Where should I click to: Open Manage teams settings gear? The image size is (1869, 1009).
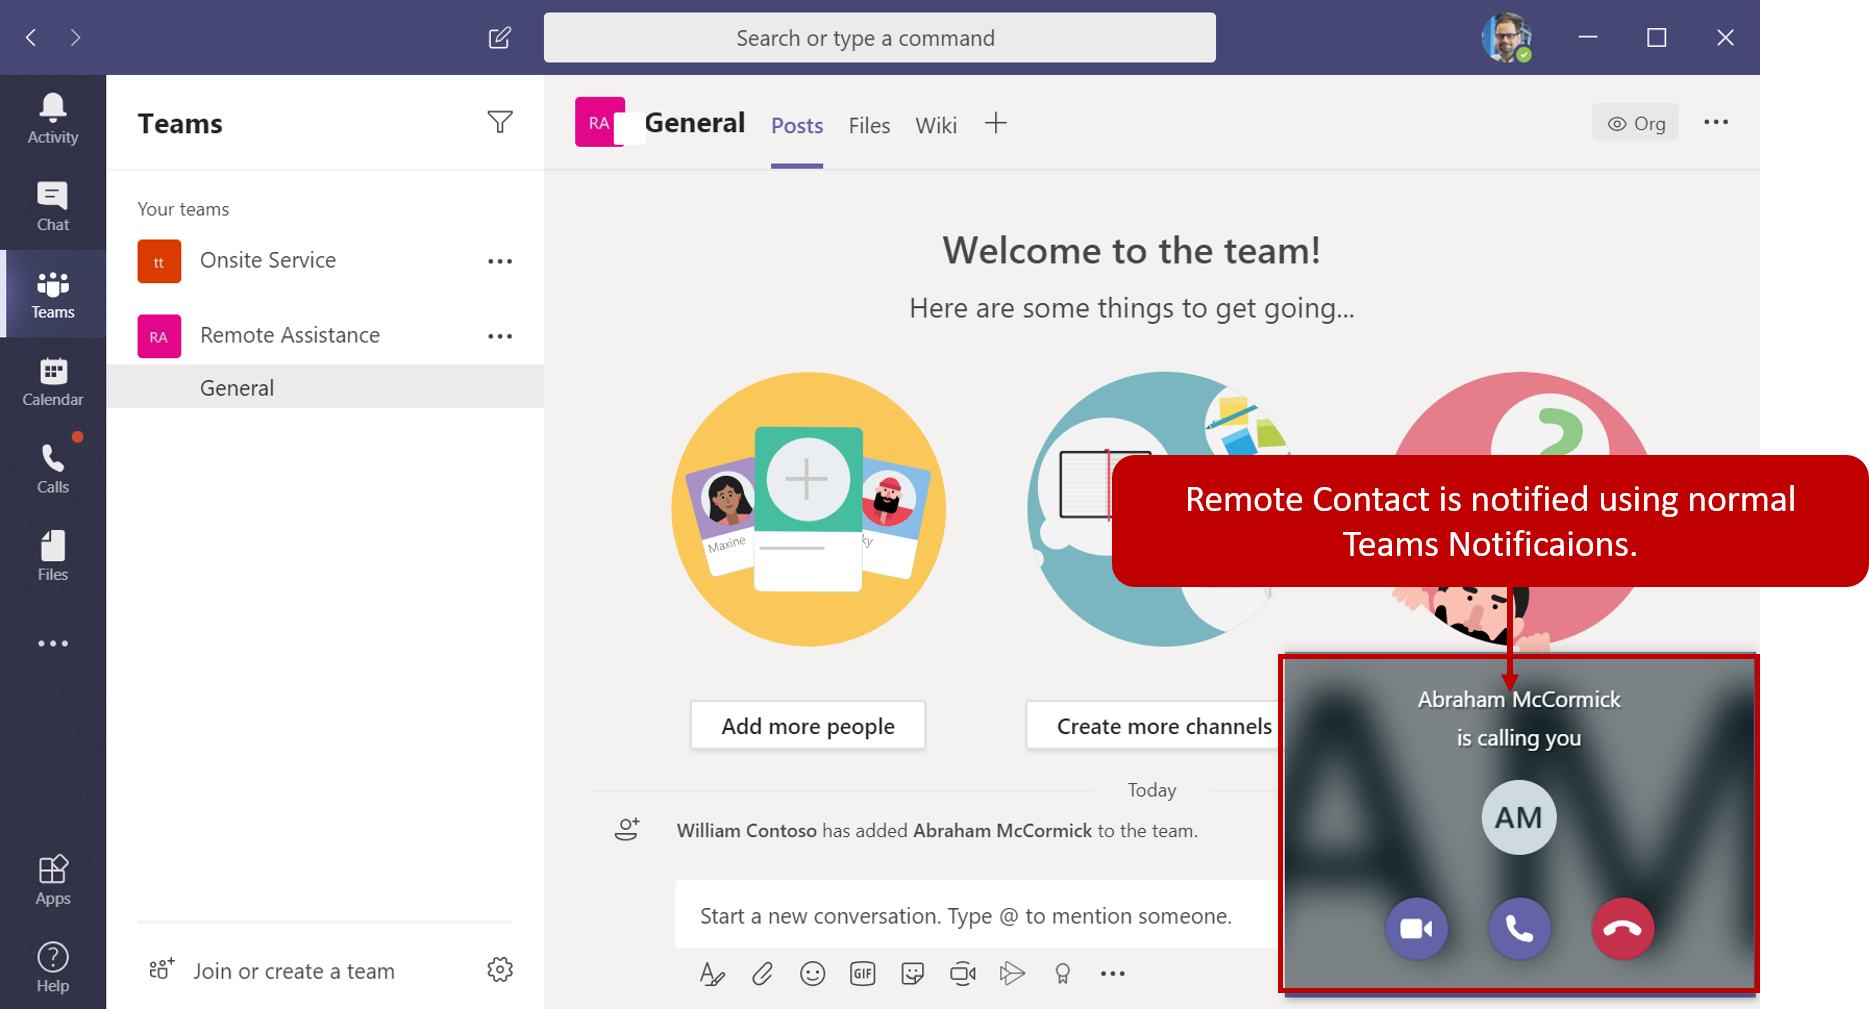pyautogui.click(x=500, y=969)
